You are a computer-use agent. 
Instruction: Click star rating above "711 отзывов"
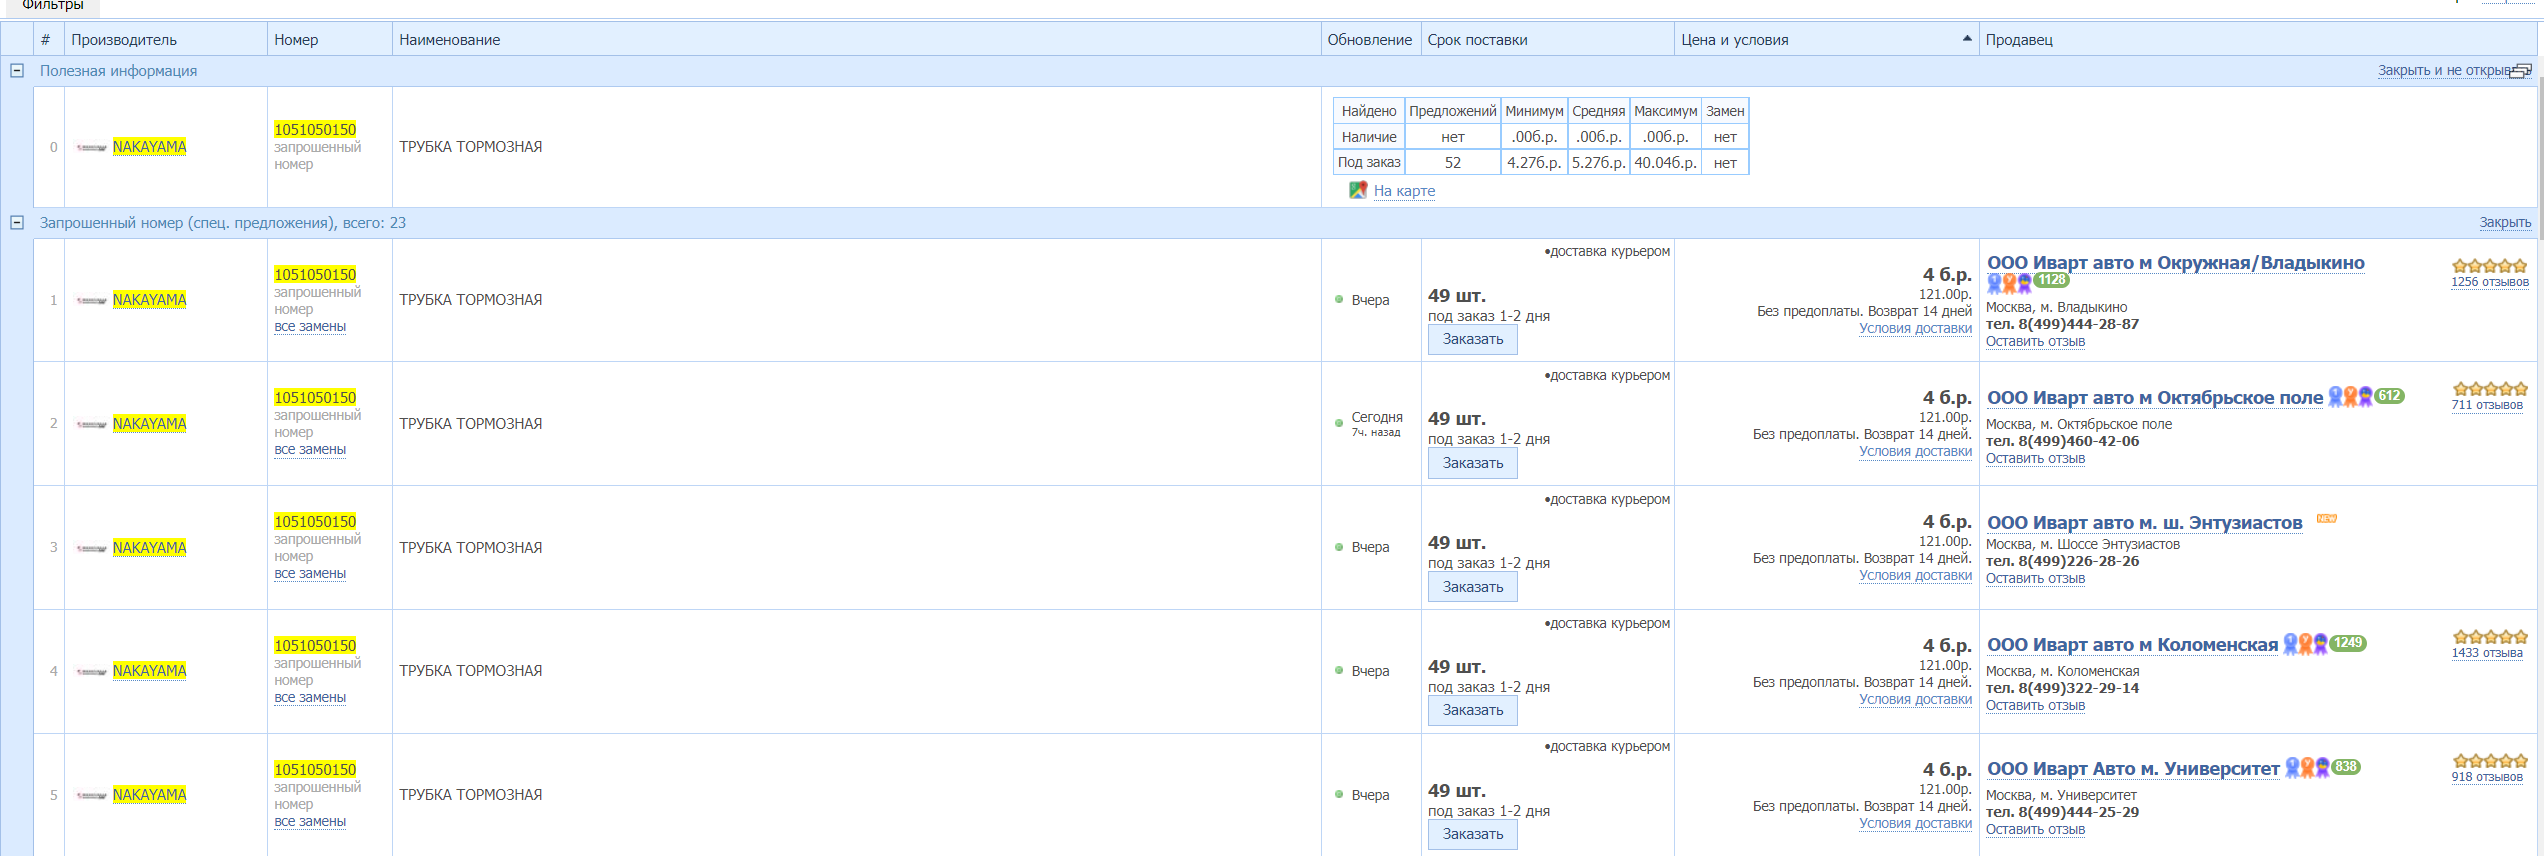tap(2490, 389)
